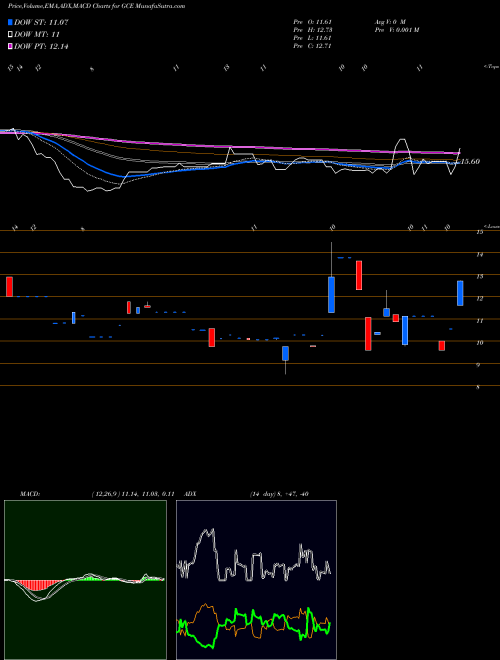Open the green MACD indicator chart

[x=85, y=580]
